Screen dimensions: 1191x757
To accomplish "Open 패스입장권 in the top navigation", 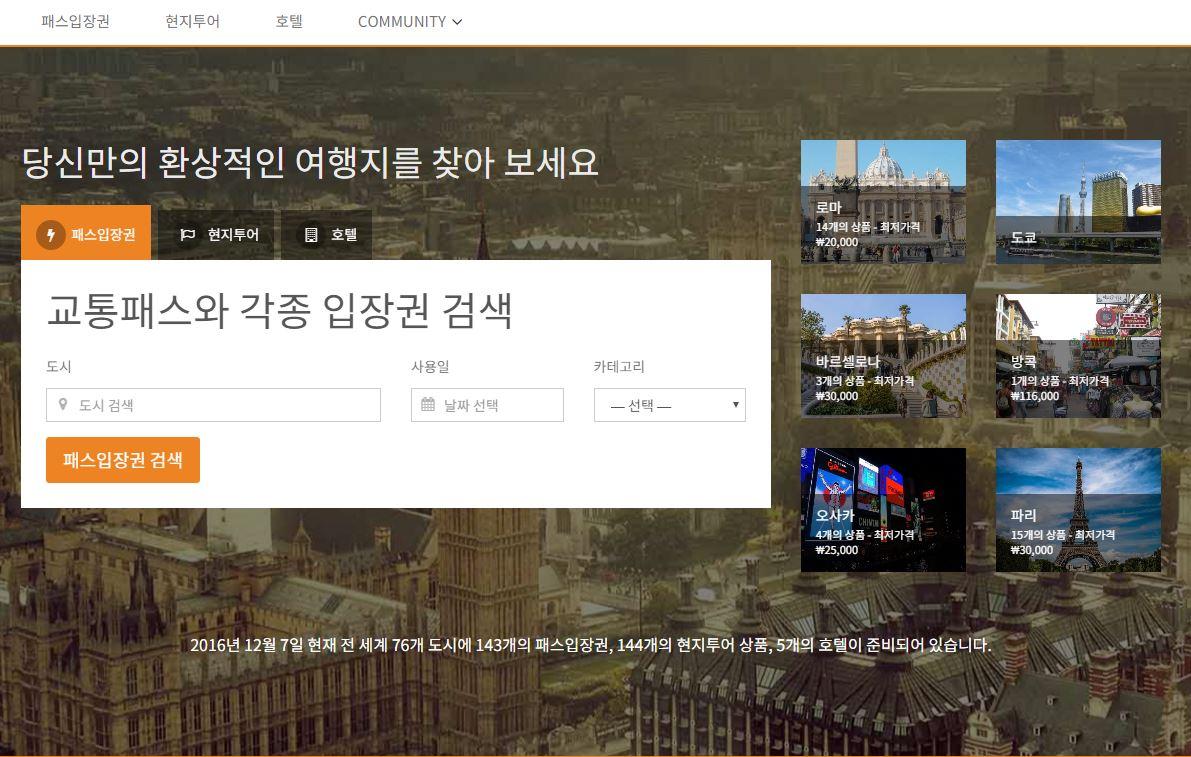I will point(75,21).
